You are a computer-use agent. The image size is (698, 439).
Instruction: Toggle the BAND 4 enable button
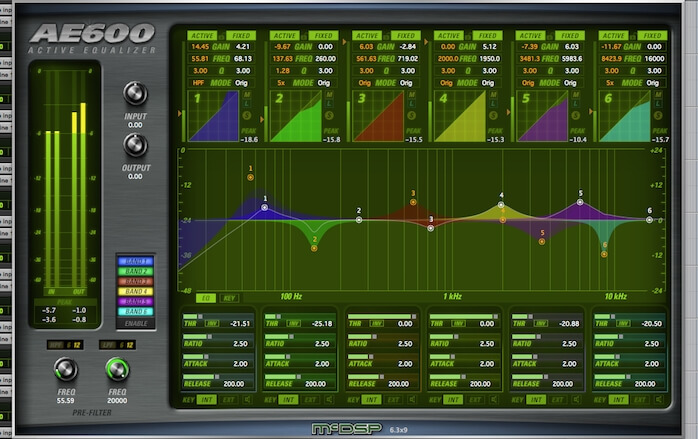(x=134, y=291)
